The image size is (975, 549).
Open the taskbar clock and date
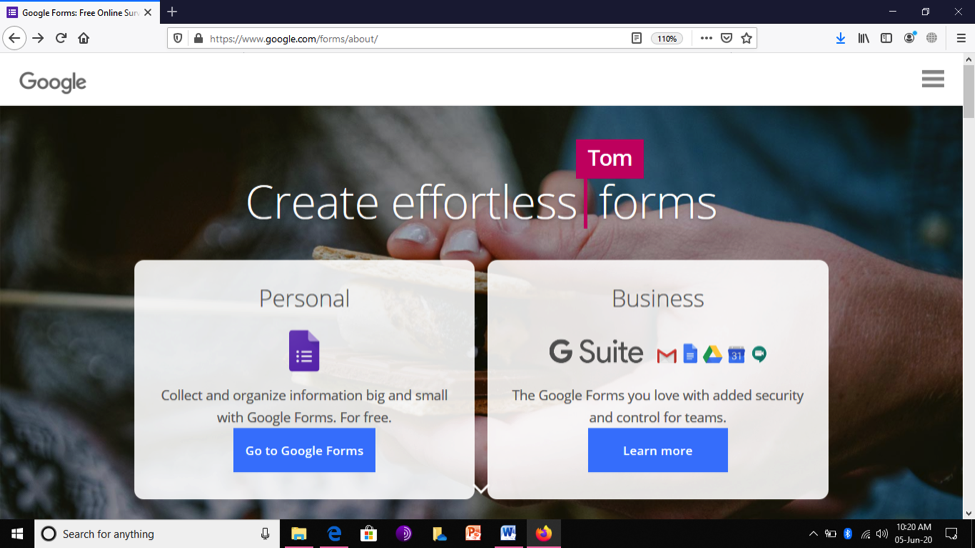coord(913,533)
